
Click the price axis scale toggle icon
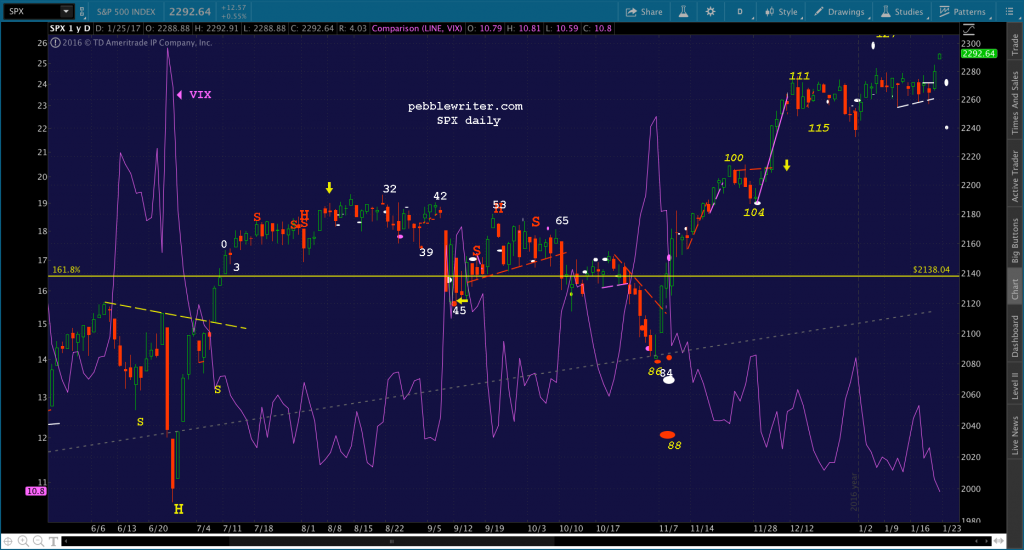tap(969, 30)
